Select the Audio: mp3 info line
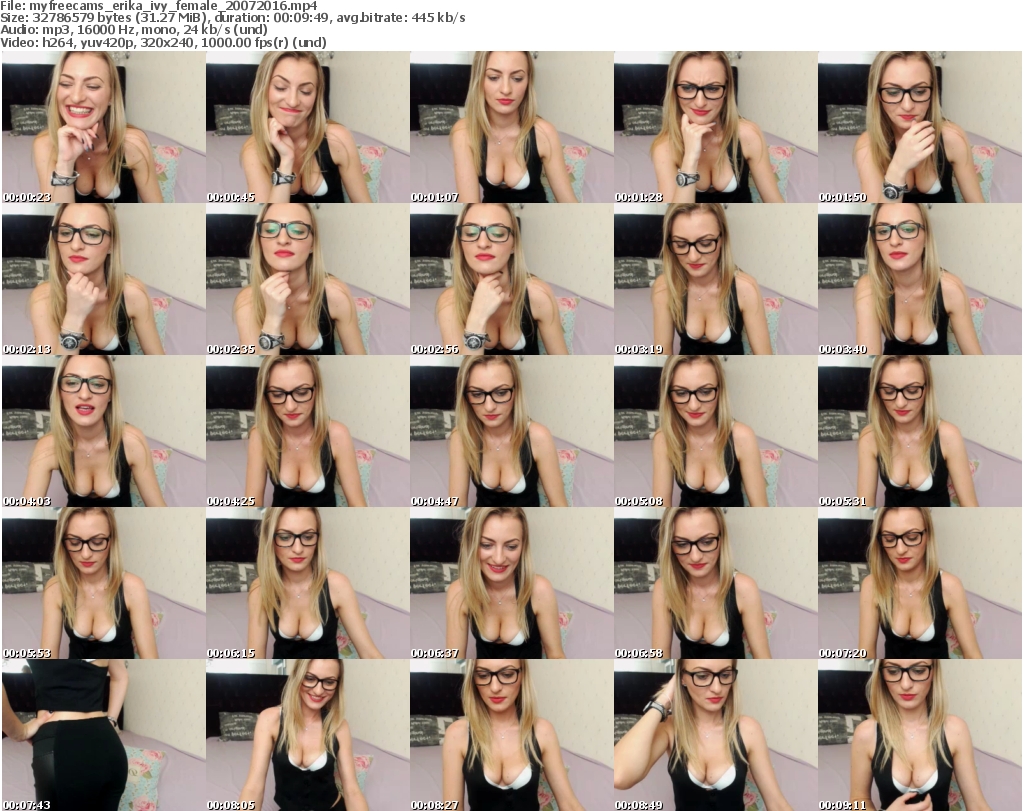 pyautogui.click(x=134, y=30)
